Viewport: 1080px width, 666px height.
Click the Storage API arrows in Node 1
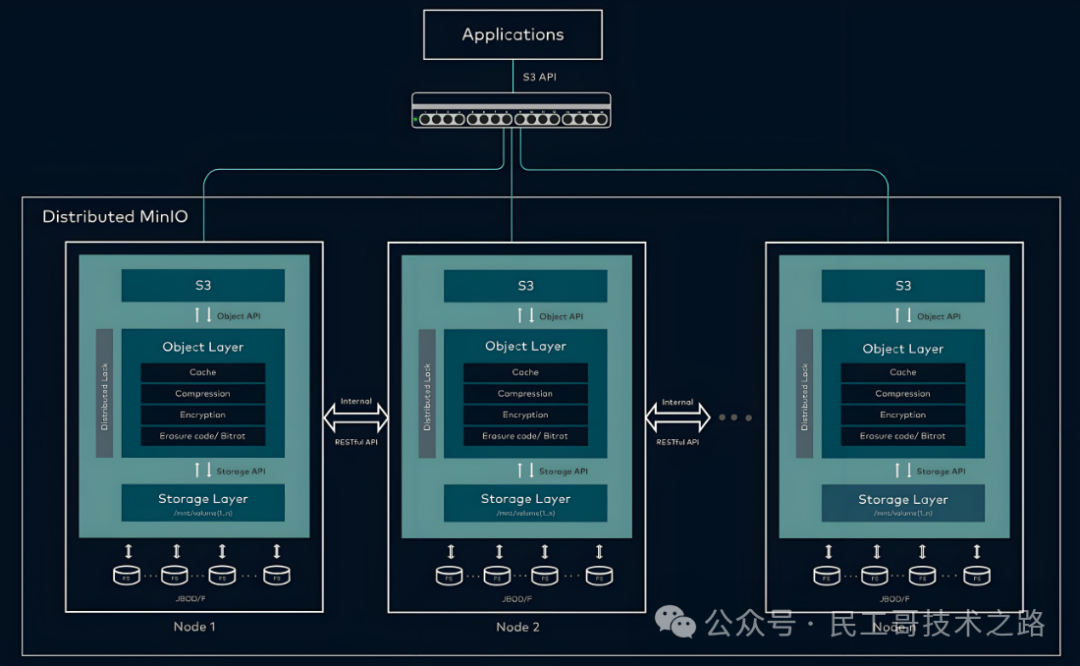(203, 470)
